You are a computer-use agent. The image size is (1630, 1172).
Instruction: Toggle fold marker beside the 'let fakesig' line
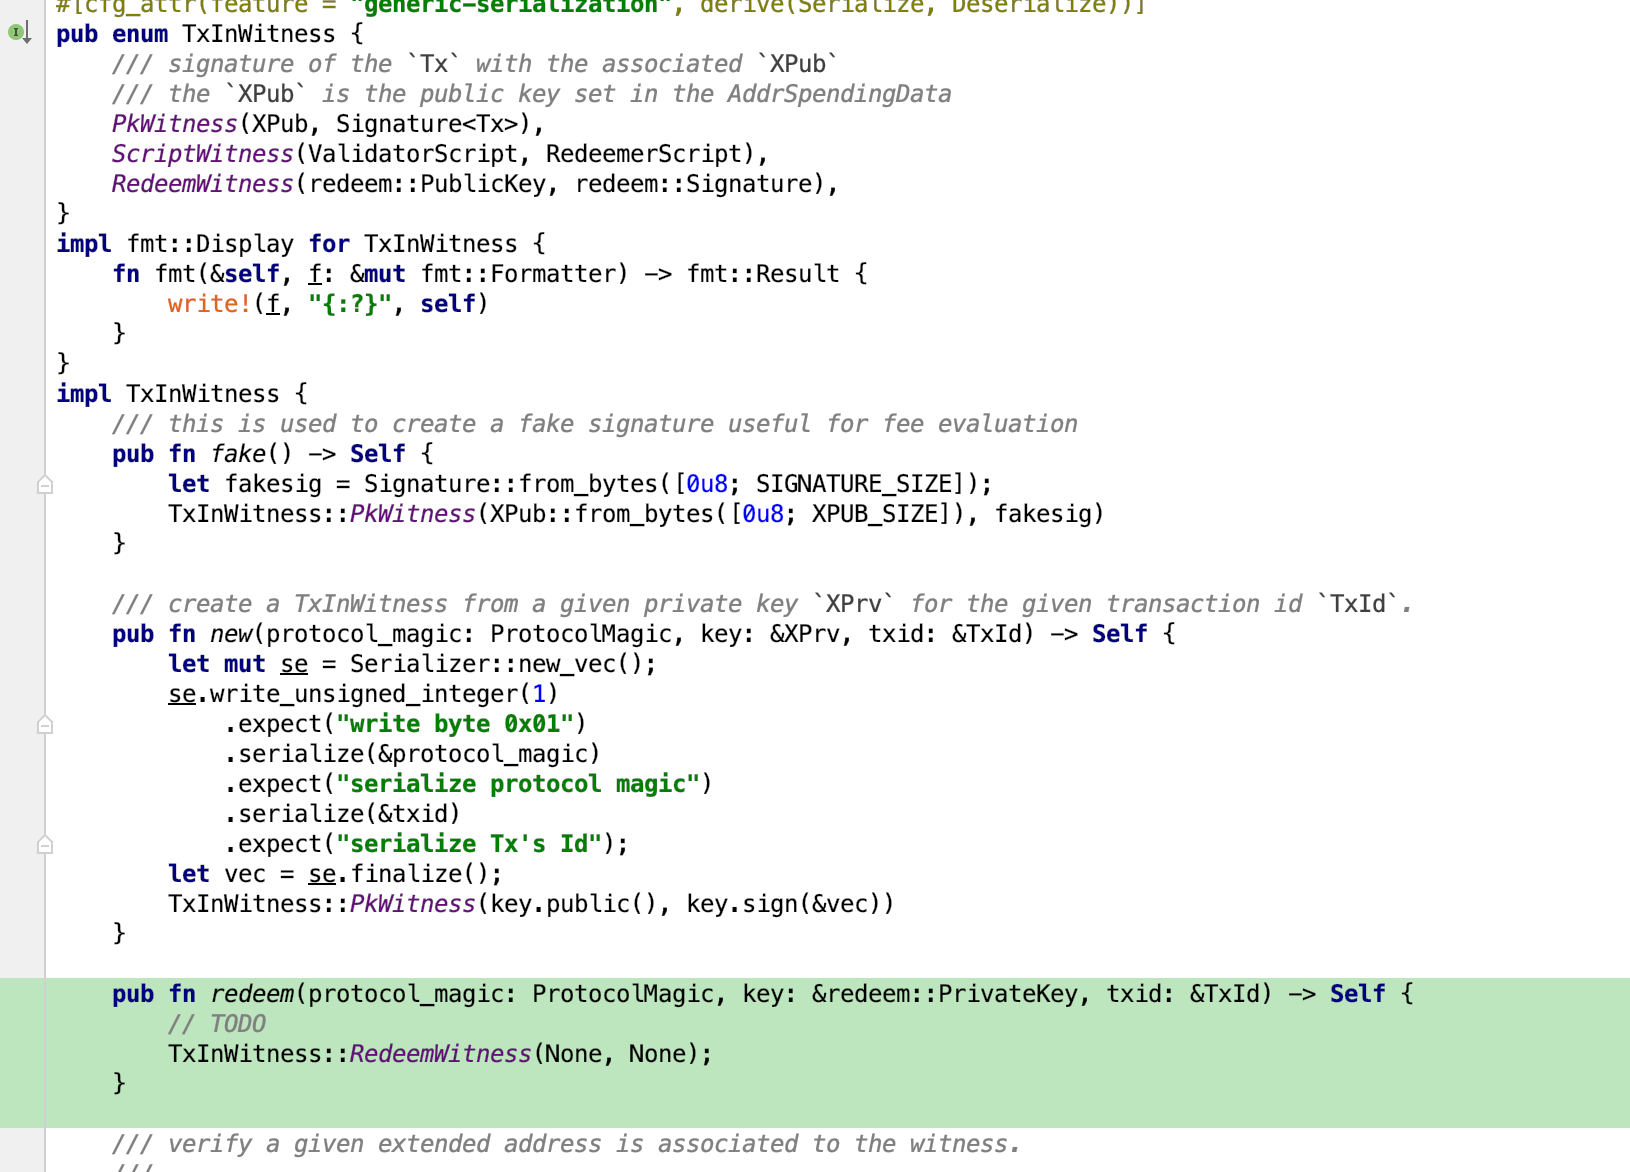click(45, 485)
